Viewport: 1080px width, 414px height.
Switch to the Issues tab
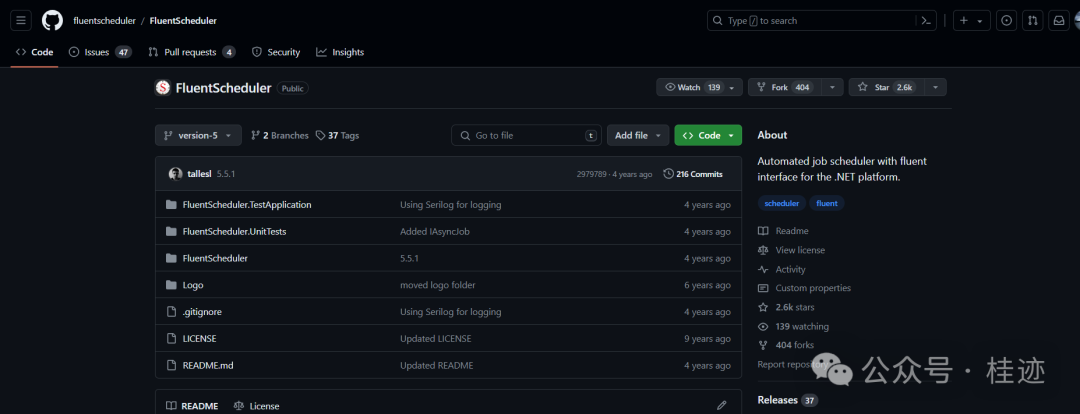[x=99, y=52]
